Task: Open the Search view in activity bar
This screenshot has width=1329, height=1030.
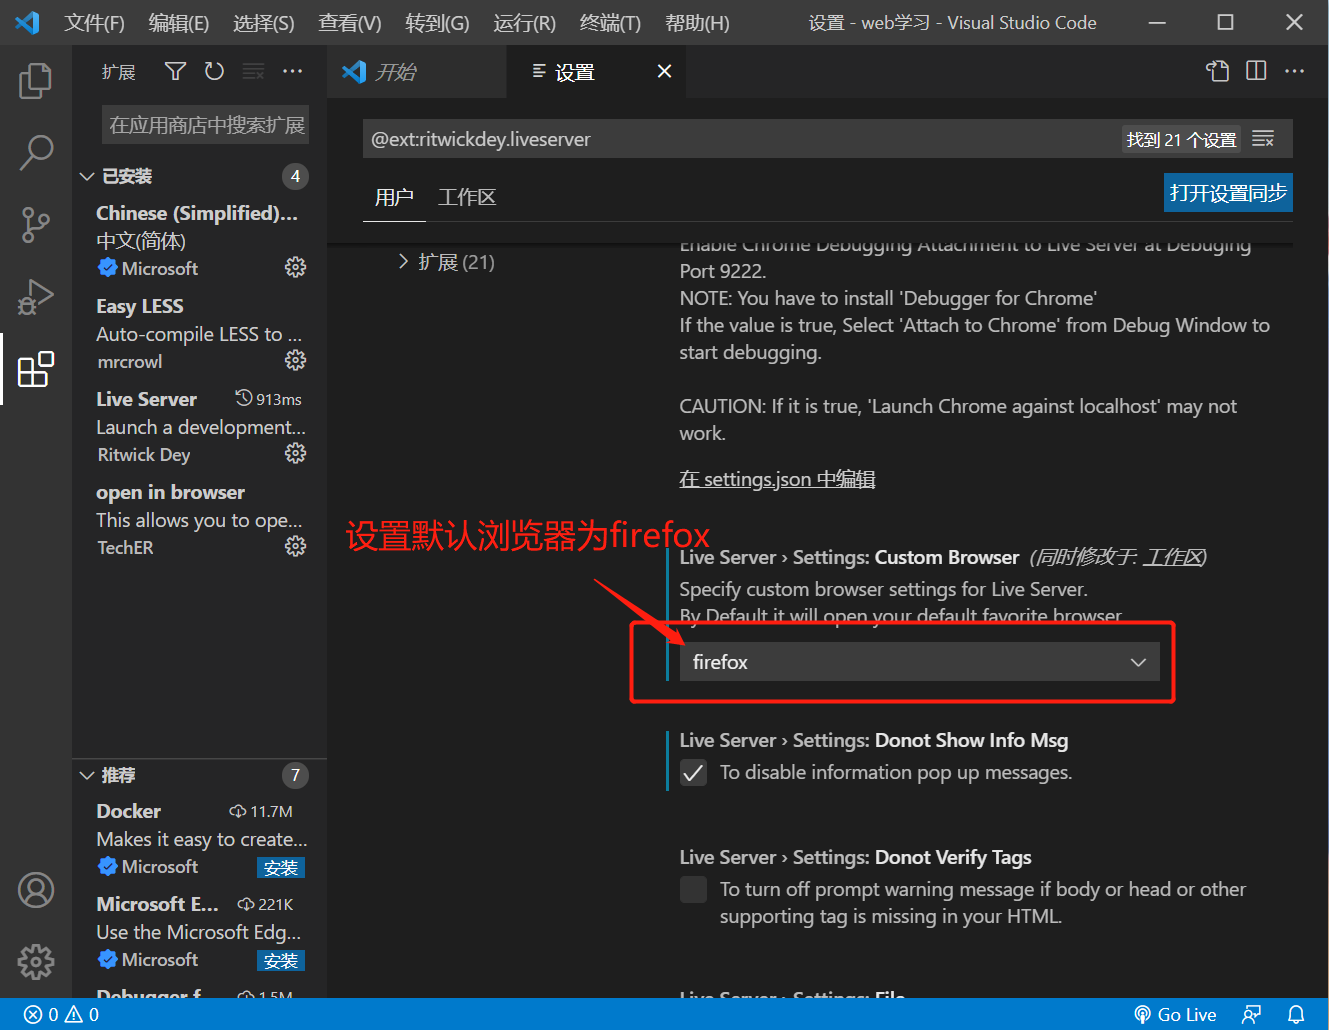Action: coord(36,153)
